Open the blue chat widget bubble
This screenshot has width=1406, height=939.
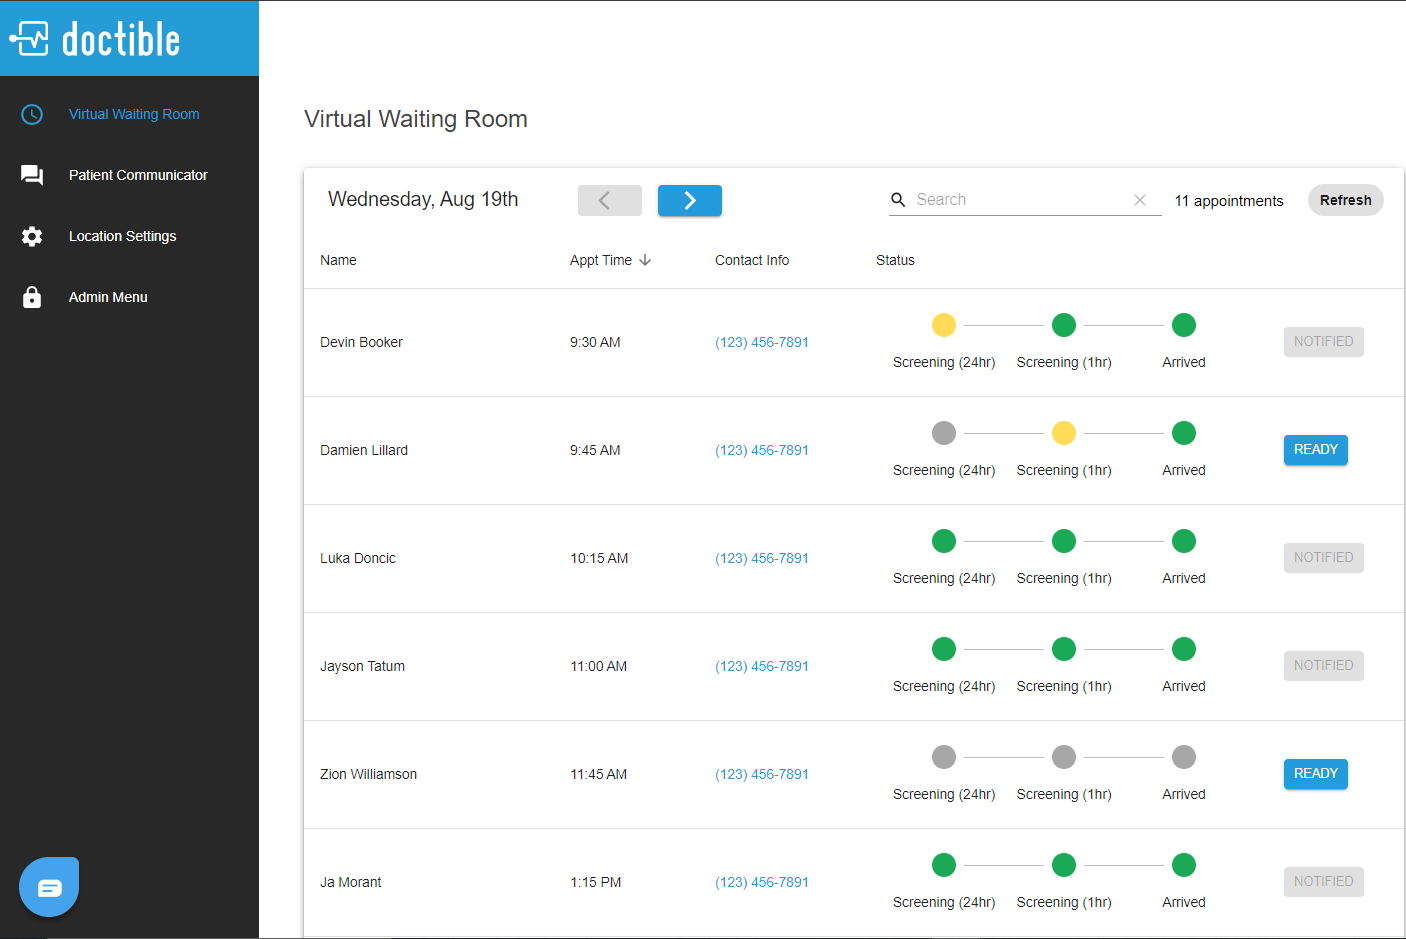tap(49, 887)
